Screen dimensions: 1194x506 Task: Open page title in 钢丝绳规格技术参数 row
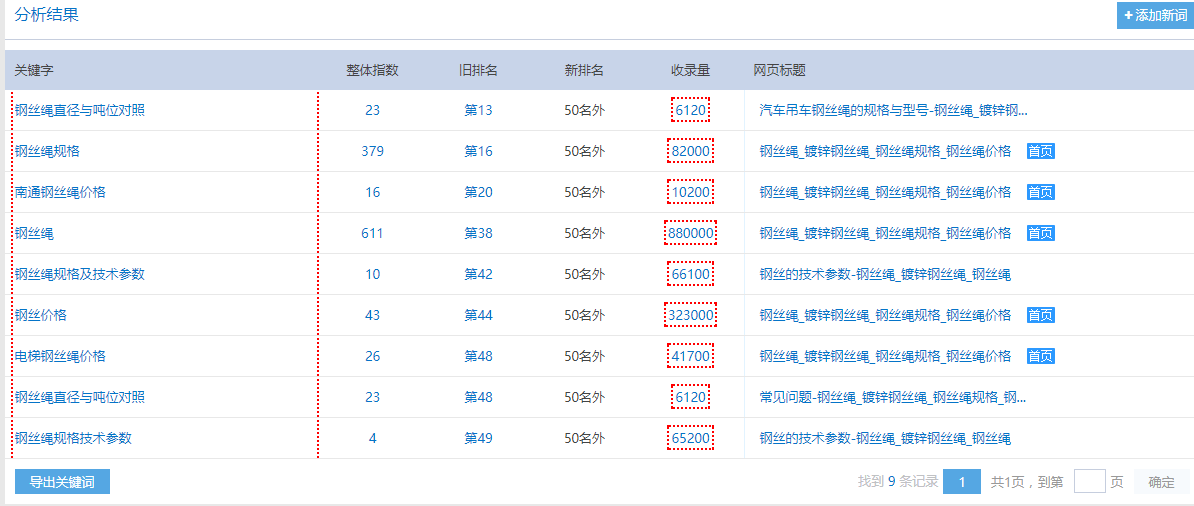(x=886, y=438)
